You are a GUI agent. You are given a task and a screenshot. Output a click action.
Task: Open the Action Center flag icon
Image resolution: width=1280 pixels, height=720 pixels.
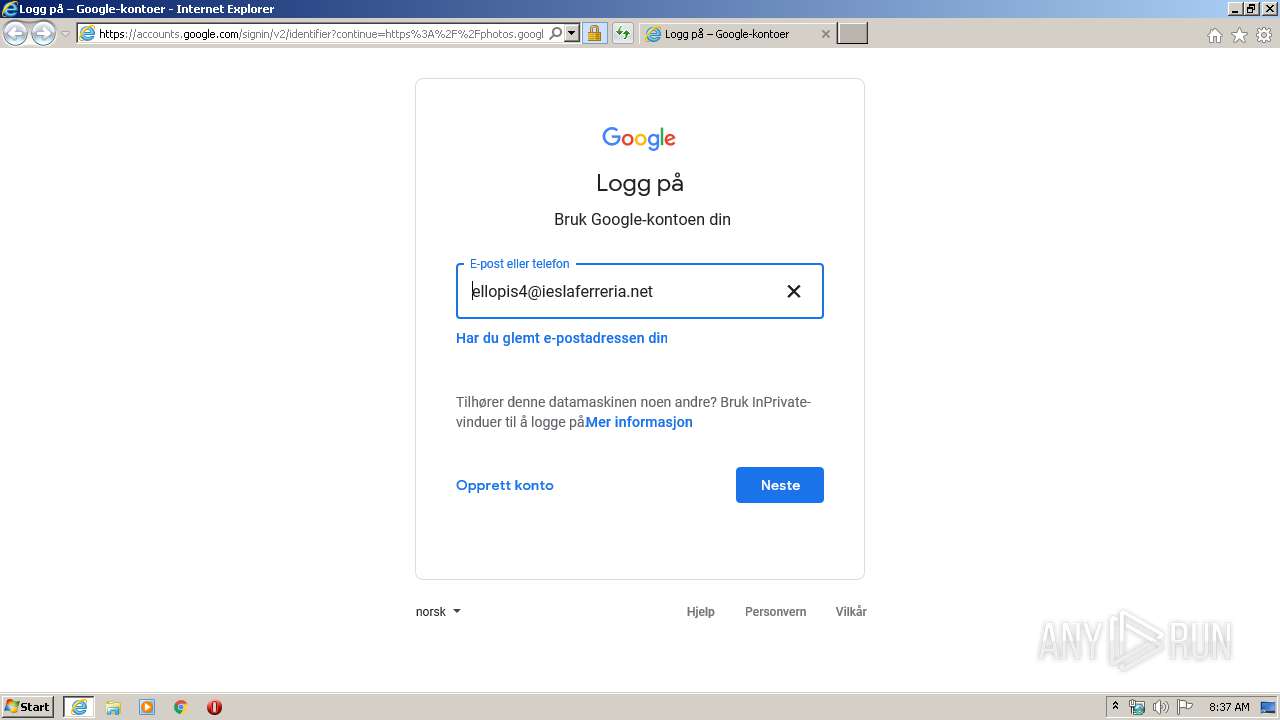click(x=1185, y=707)
